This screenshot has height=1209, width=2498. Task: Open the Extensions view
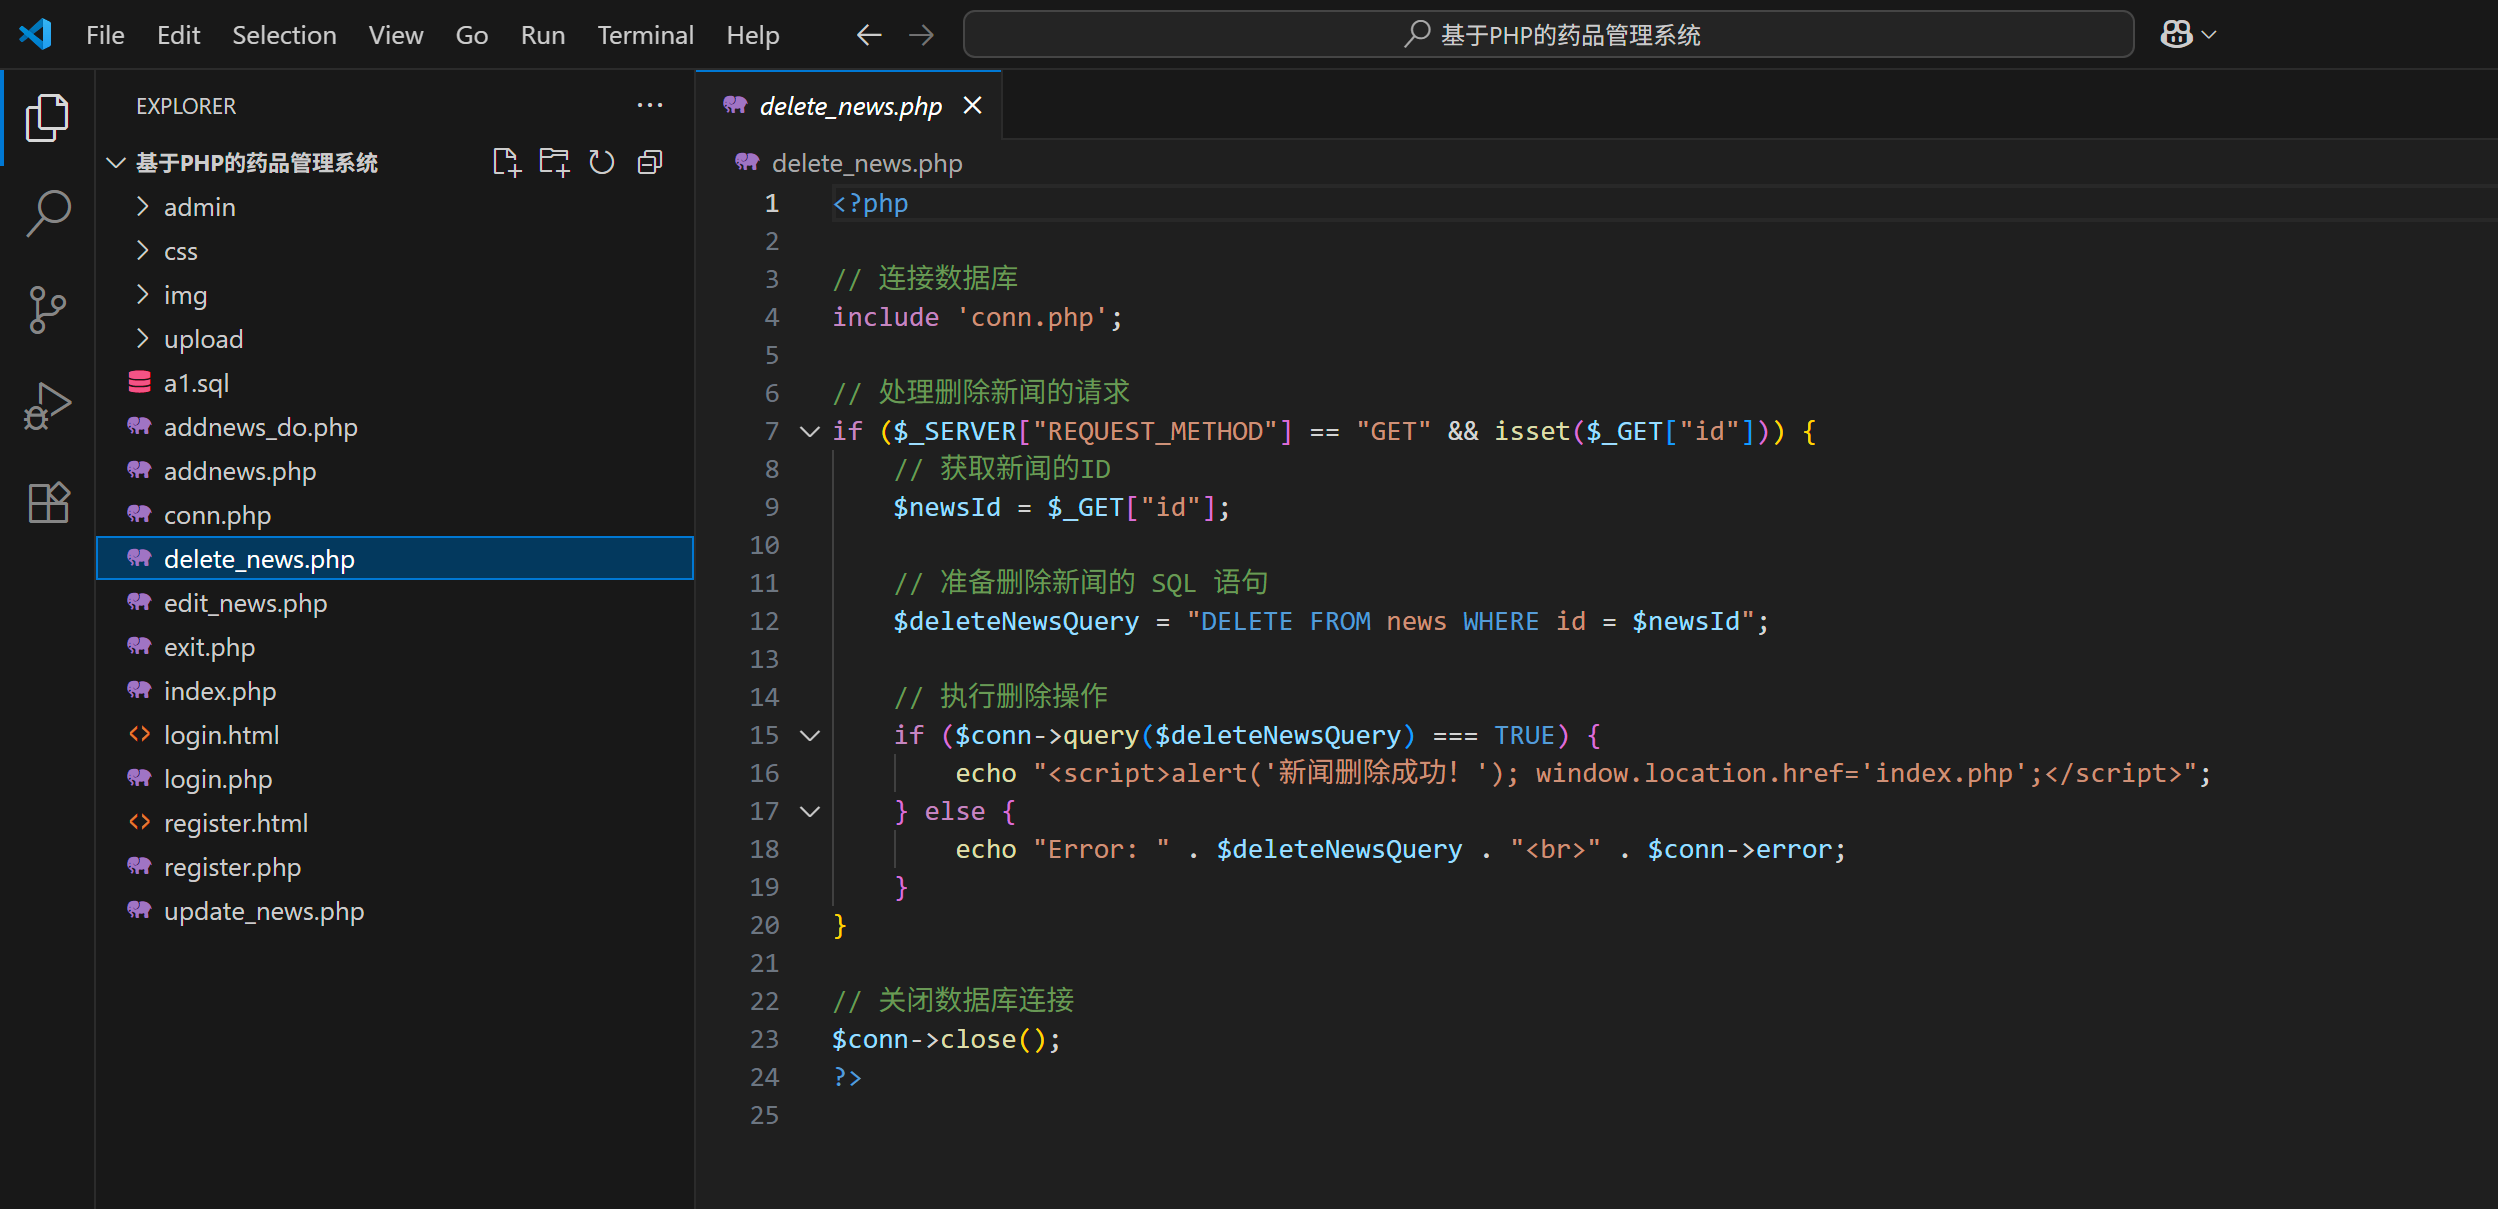pyautogui.click(x=47, y=502)
